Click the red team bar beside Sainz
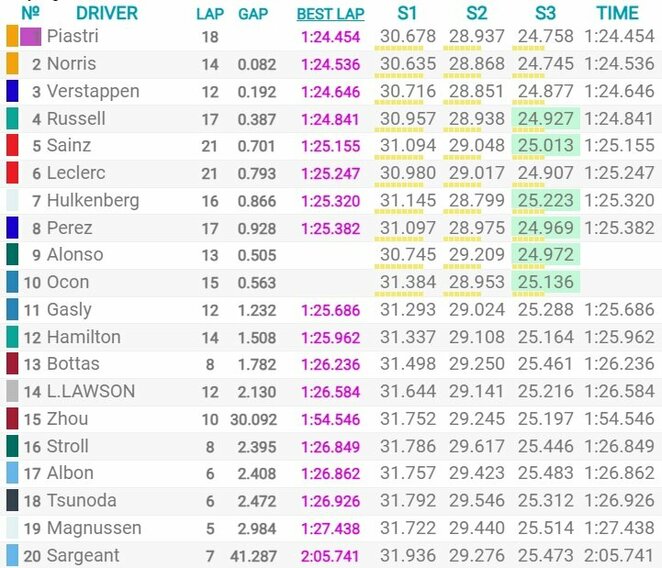662x568 pixels. [x=12, y=146]
